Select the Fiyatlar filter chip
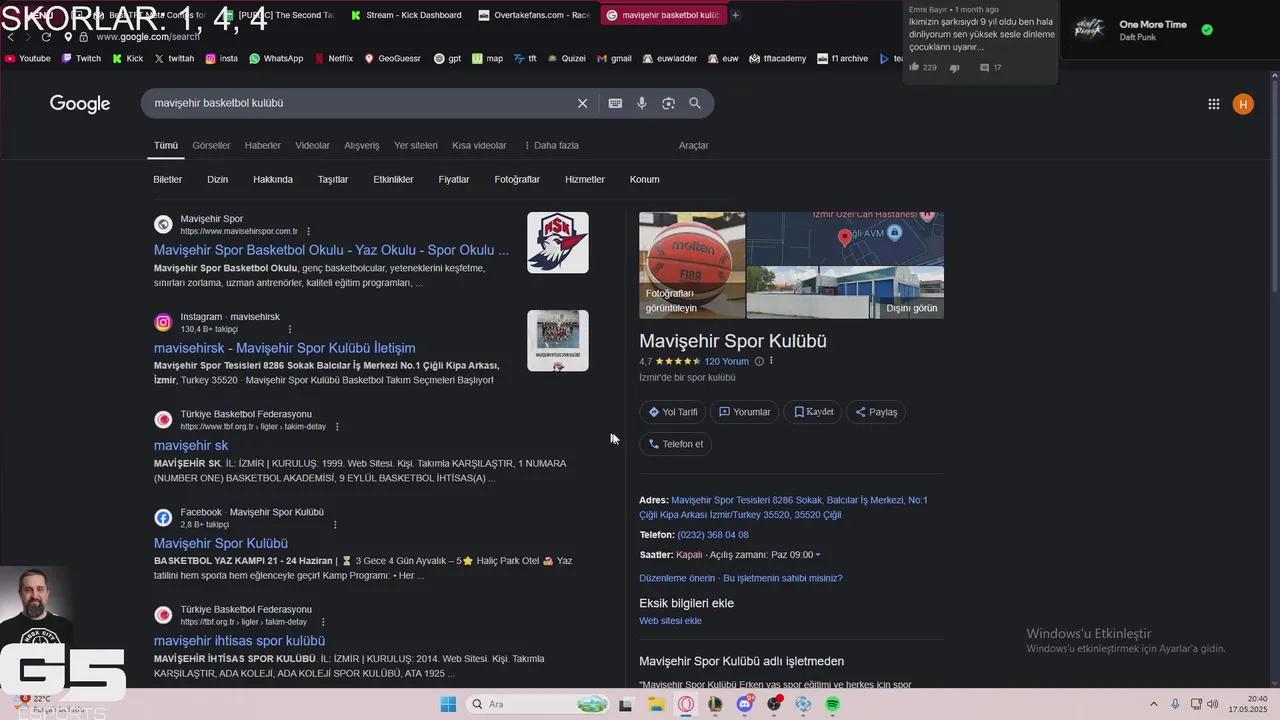 point(454,180)
